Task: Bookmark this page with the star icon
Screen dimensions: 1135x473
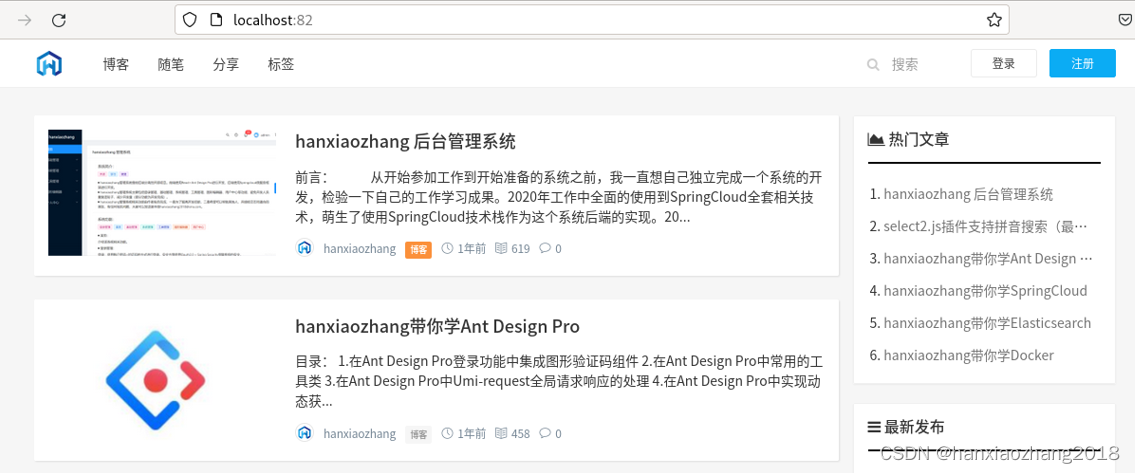Action: click(x=994, y=20)
